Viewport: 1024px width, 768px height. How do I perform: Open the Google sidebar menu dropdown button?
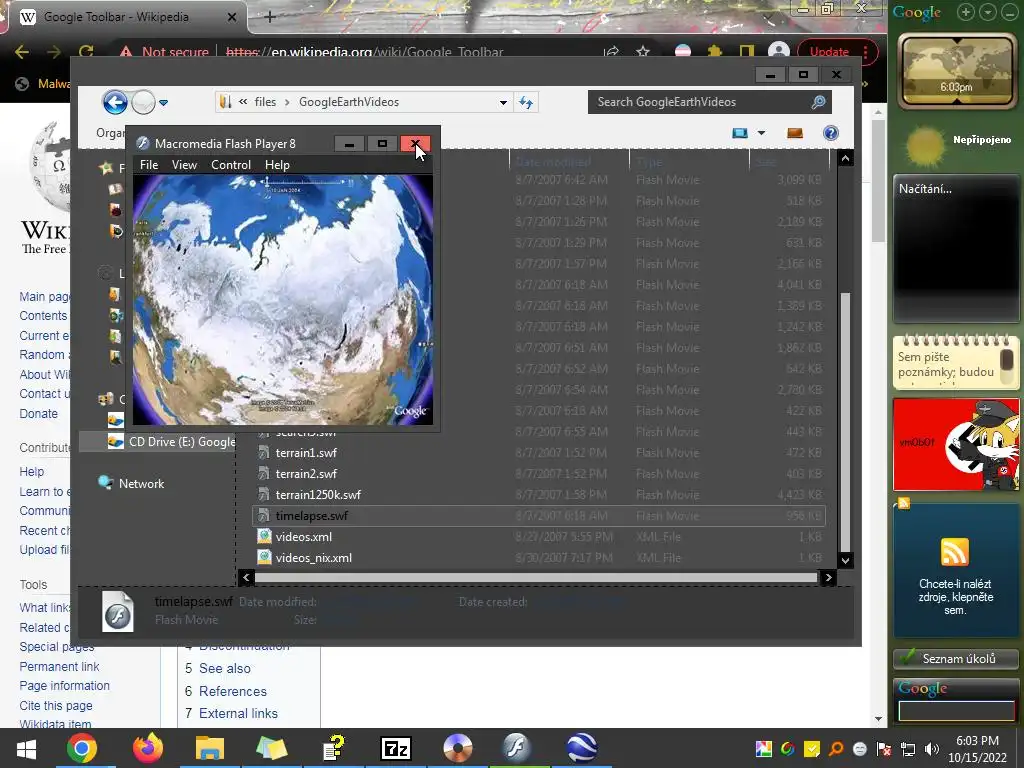(988, 12)
